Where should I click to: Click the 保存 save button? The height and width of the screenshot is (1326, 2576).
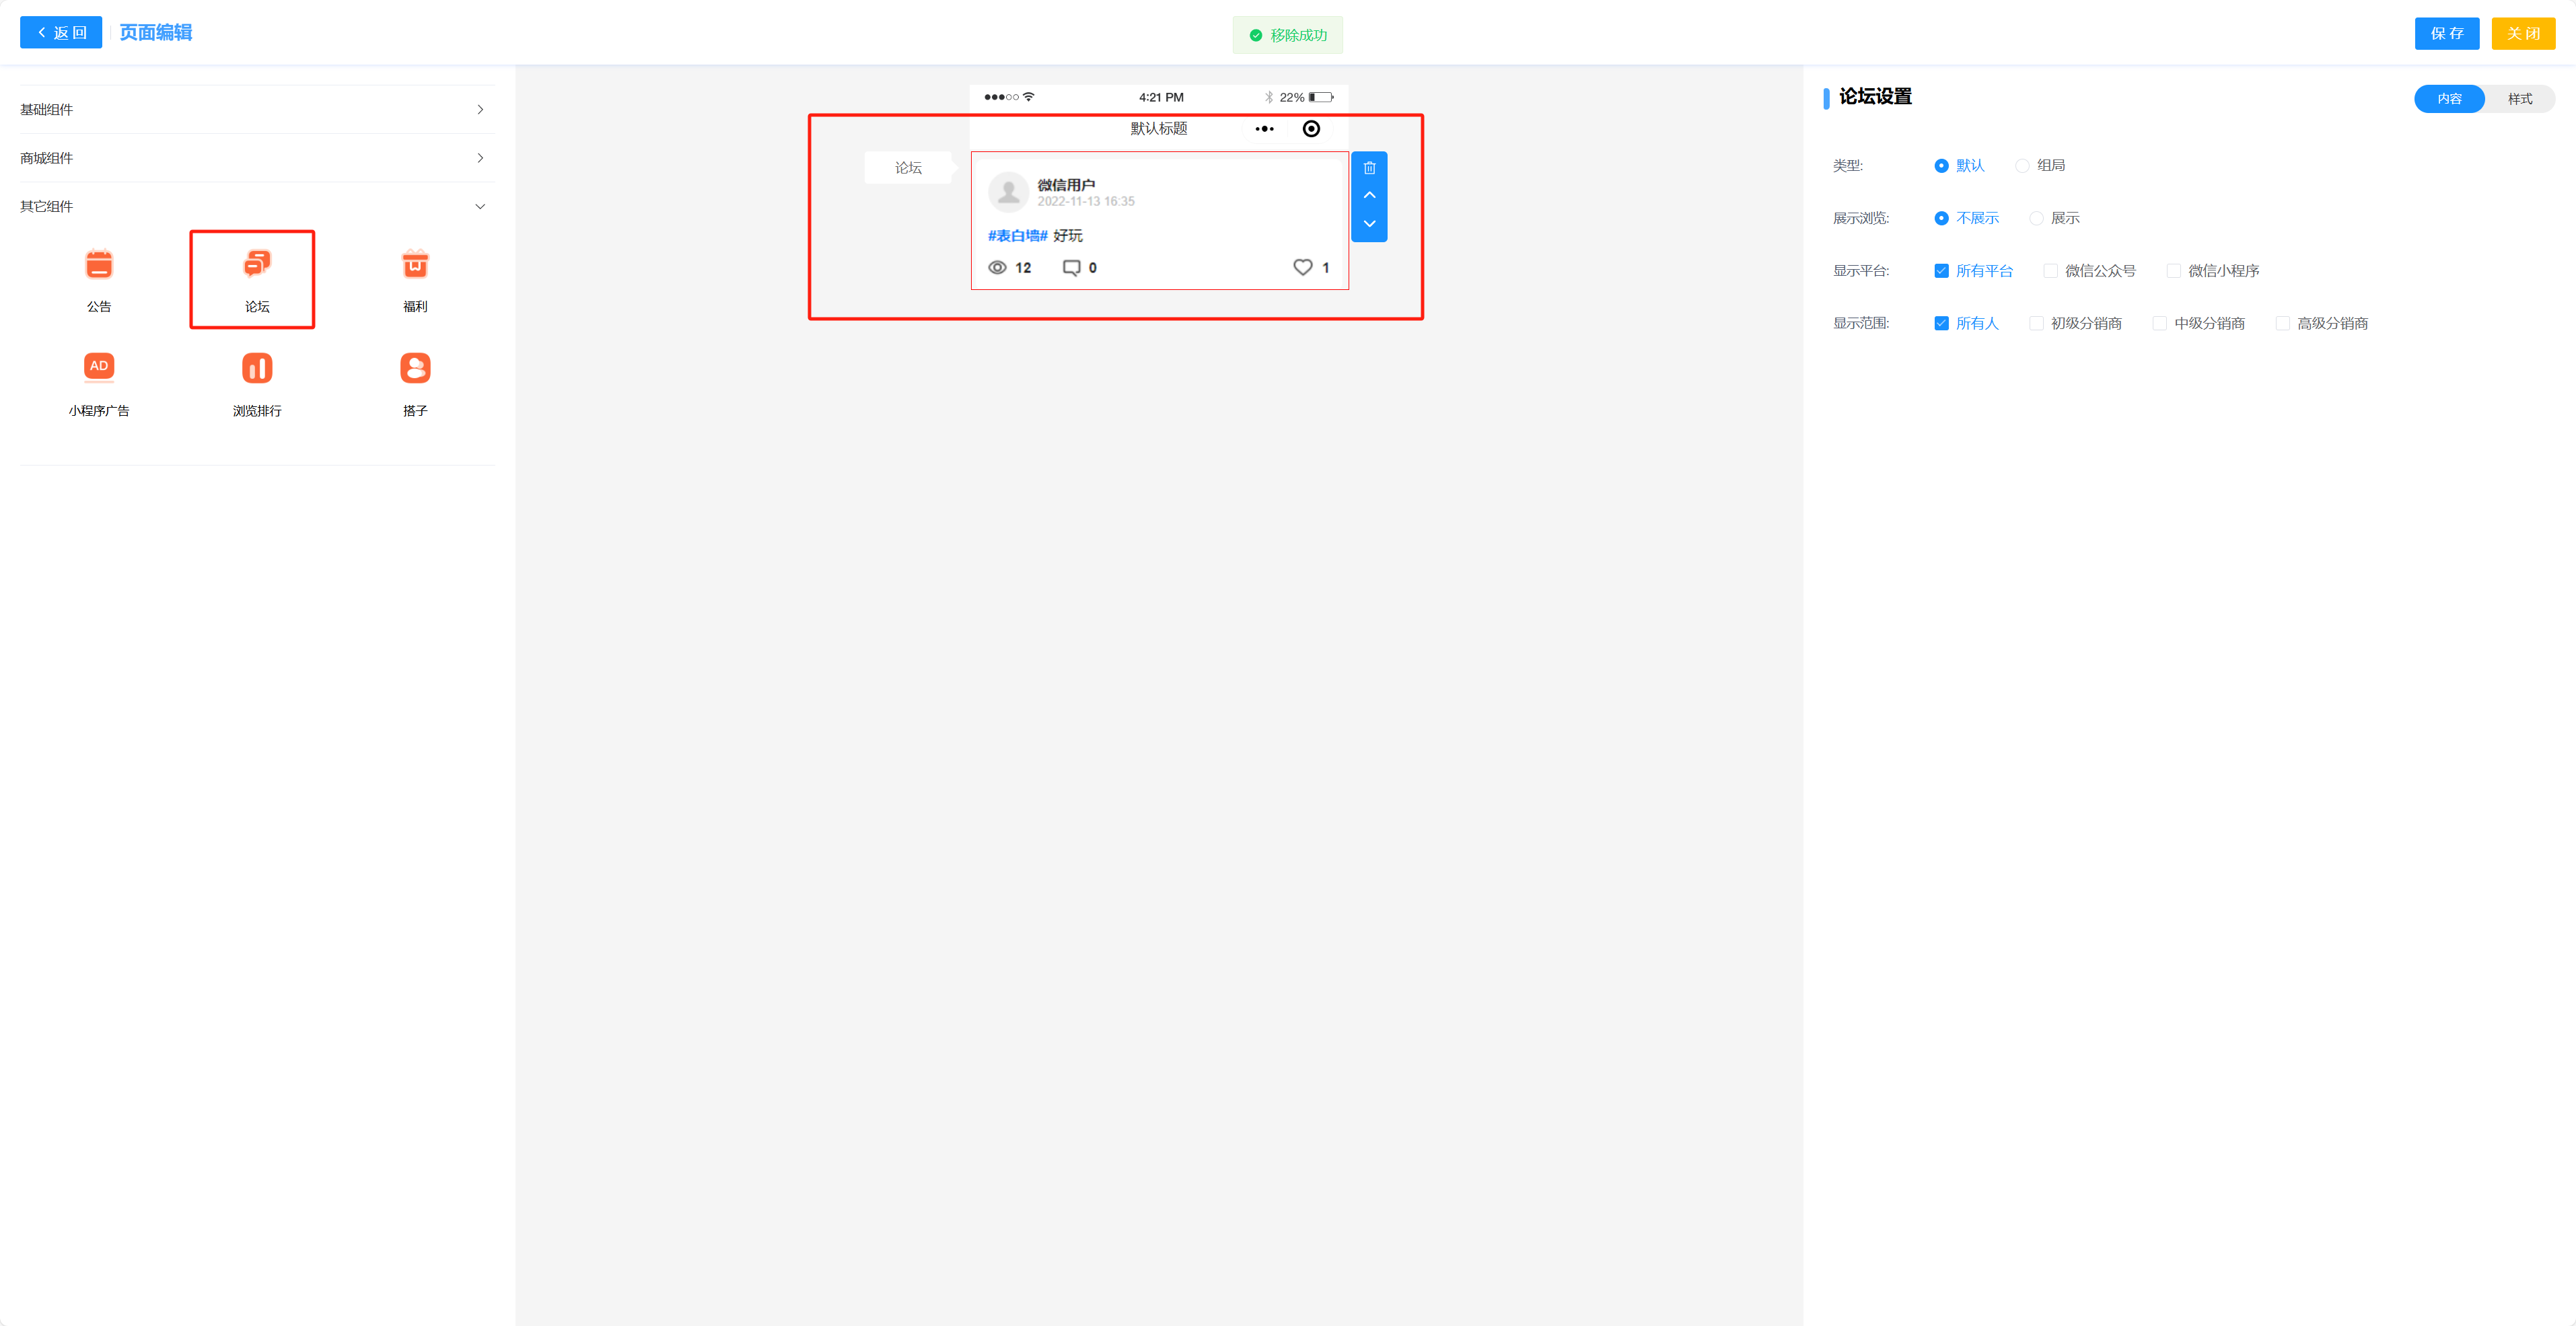[x=2446, y=34]
